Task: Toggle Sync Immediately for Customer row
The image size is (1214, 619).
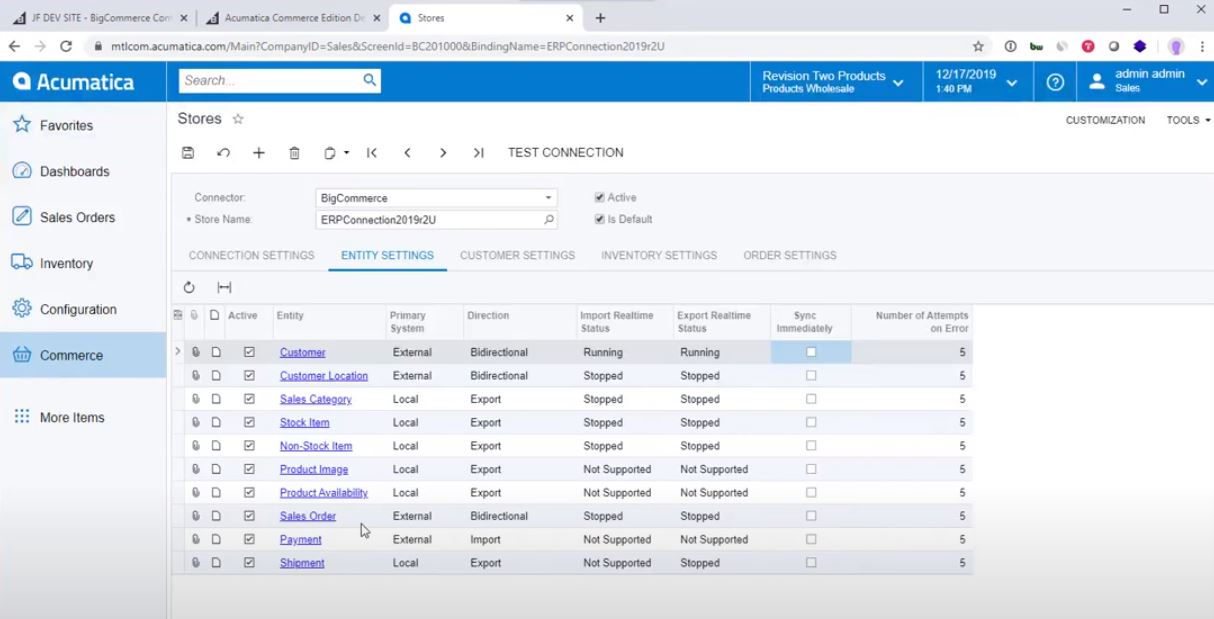Action: point(811,352)
